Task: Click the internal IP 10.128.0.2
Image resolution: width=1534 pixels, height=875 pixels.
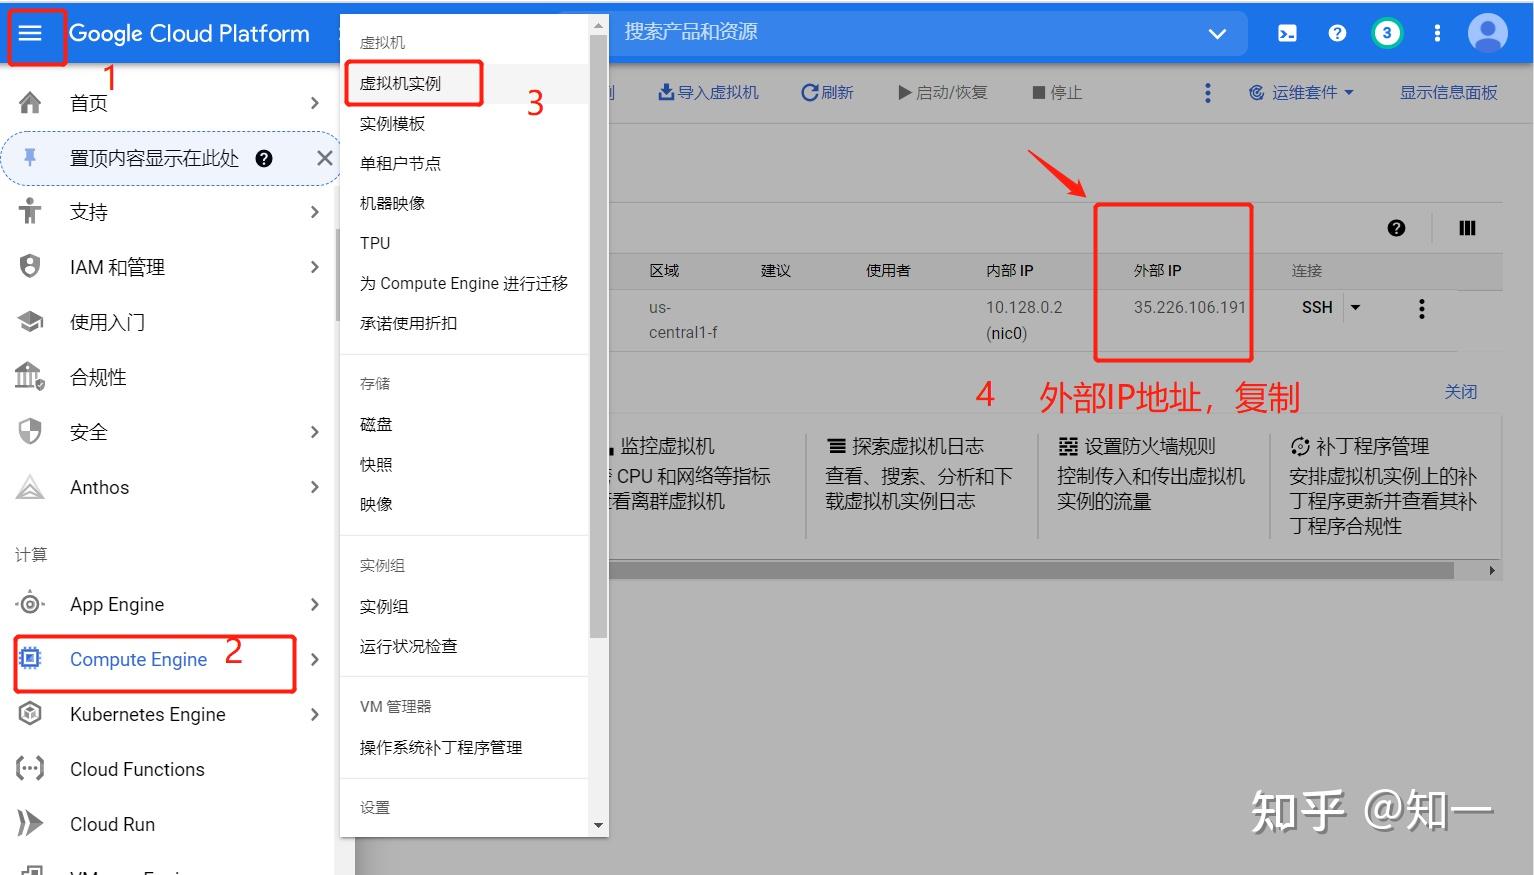Action: point(1024,307)
